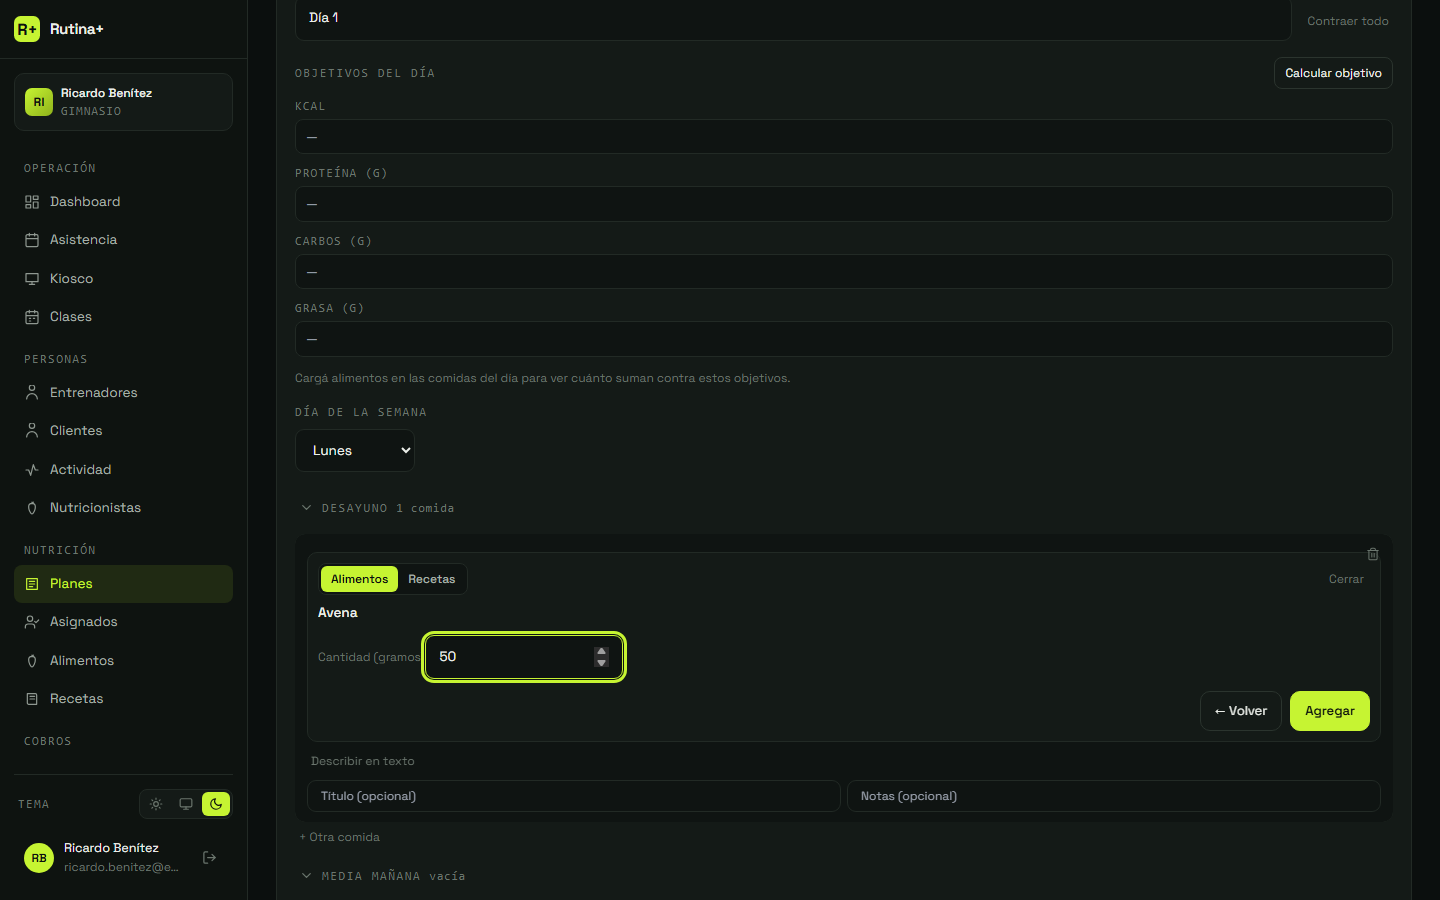Switch to the Recetas tab
1440x900 pixels.
click(x=431, y=579)
